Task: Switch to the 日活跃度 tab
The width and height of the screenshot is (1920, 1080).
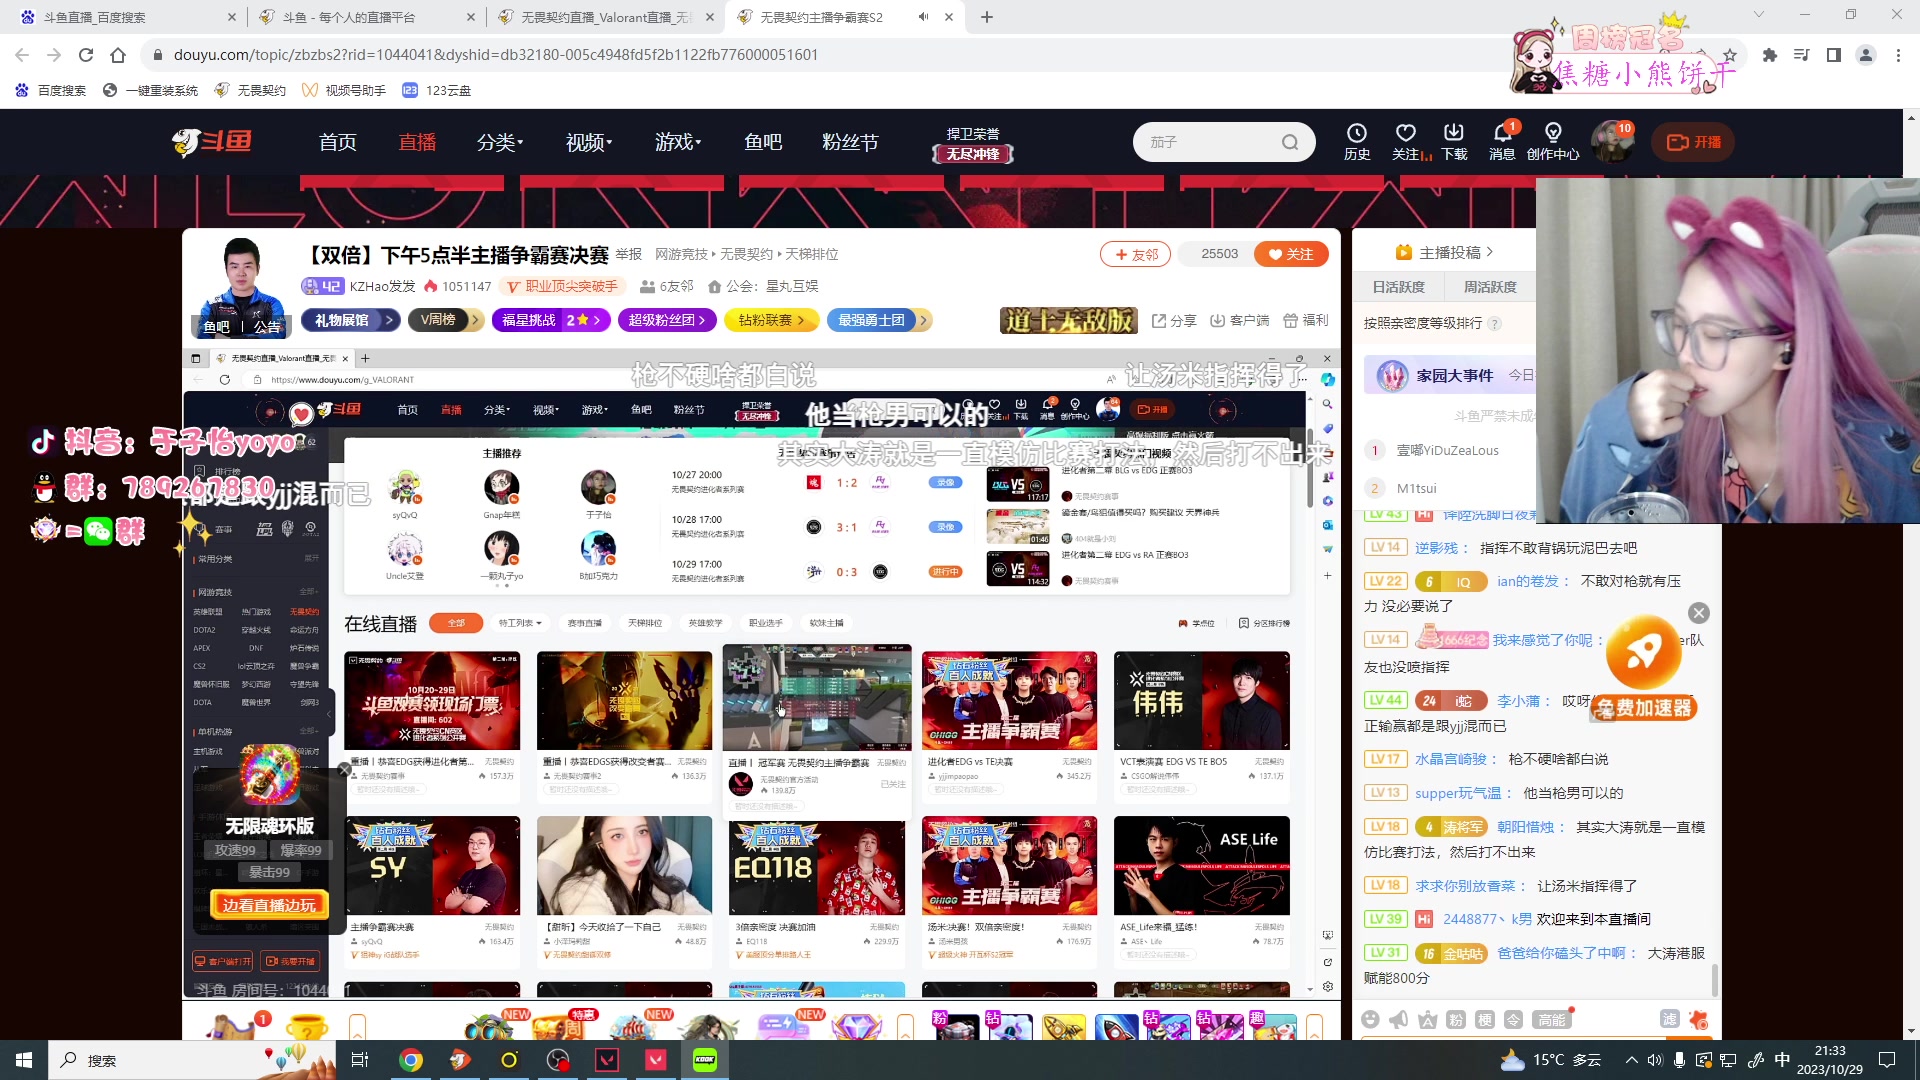Action: (x=1398, y=287)
